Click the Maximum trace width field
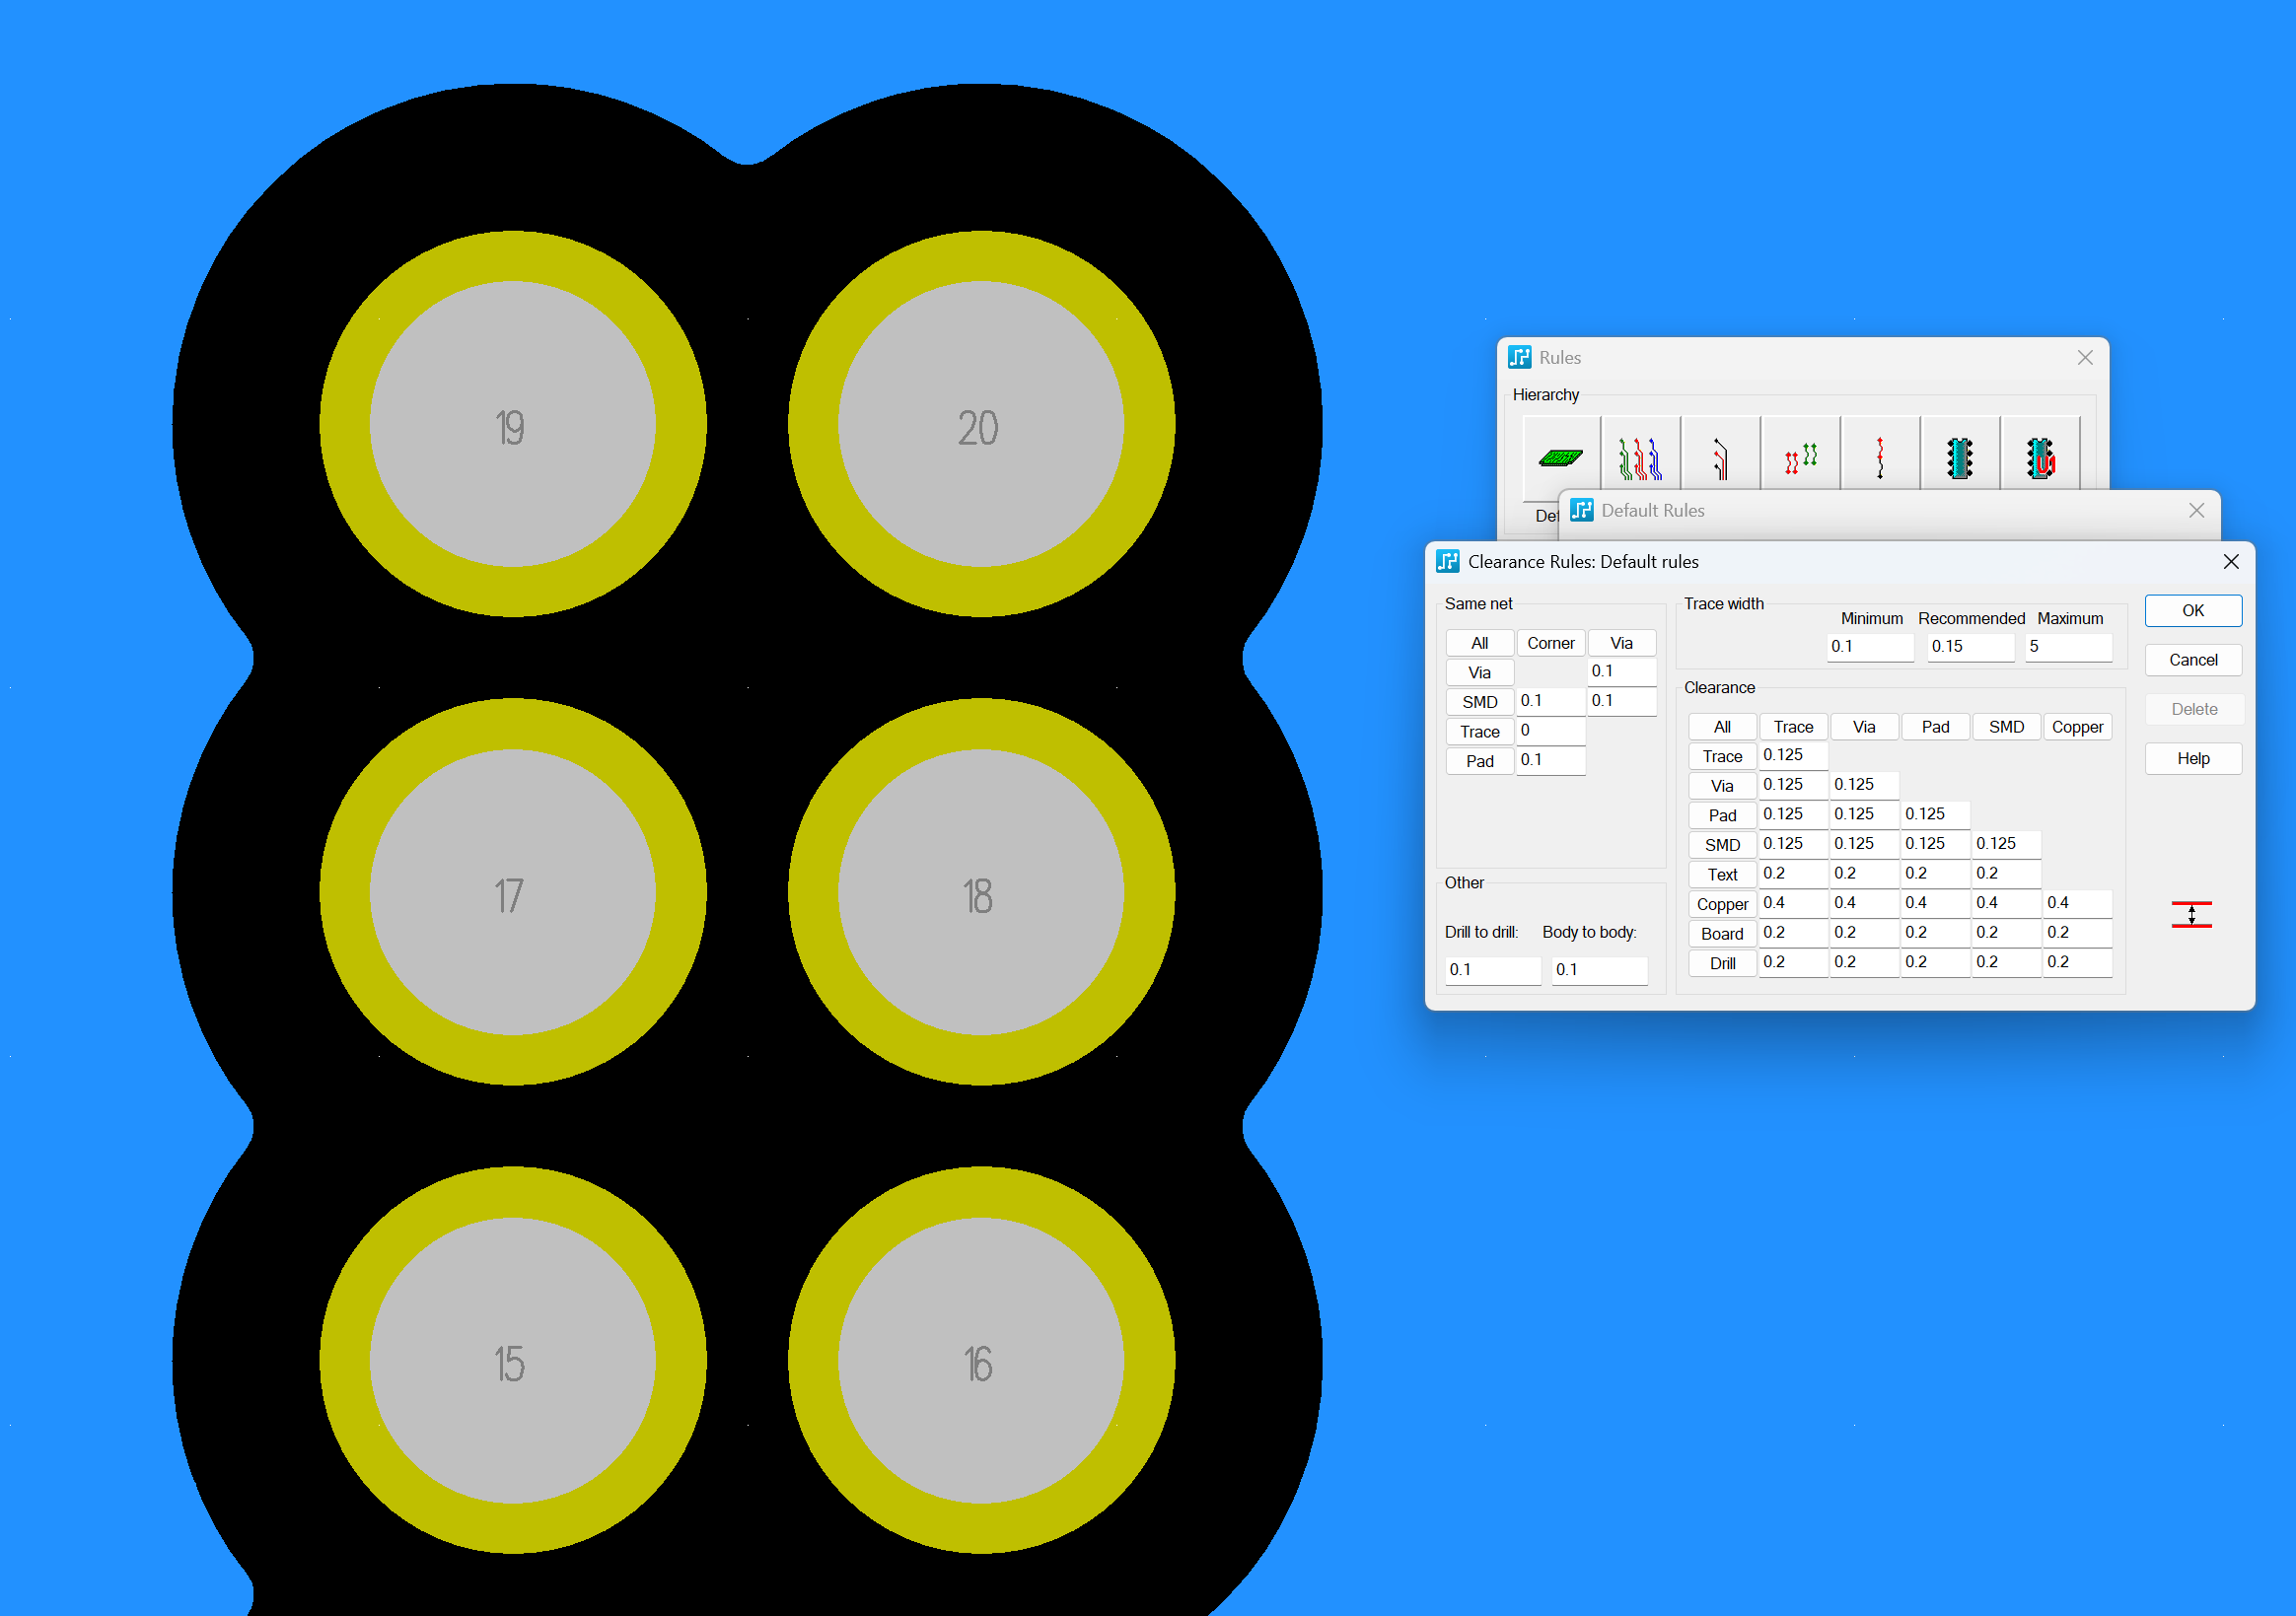2296x1616 pixels. pyautogui.click(x=2067, y=647)
